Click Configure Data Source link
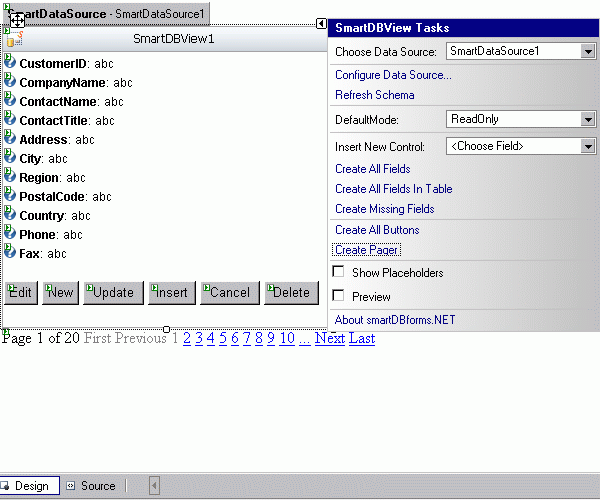The image size is (600, 500). tap(393, 75)
